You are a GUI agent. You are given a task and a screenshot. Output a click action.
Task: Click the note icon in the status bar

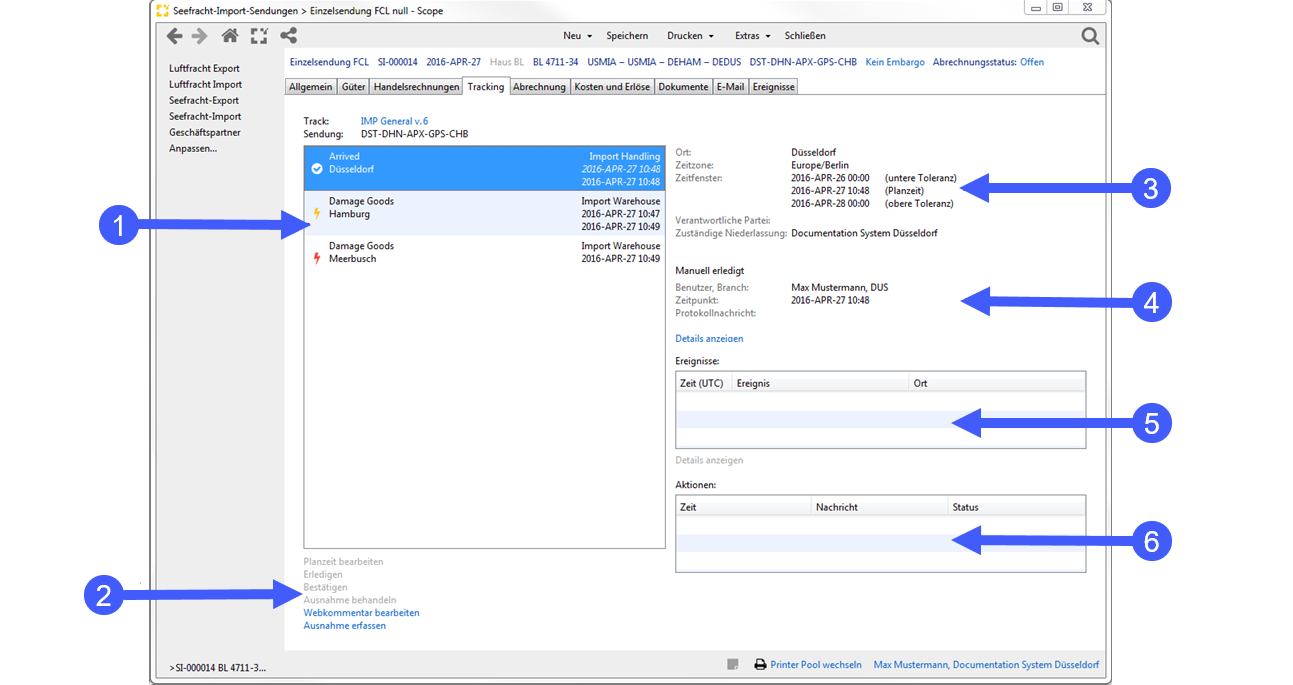coord(733,664)
